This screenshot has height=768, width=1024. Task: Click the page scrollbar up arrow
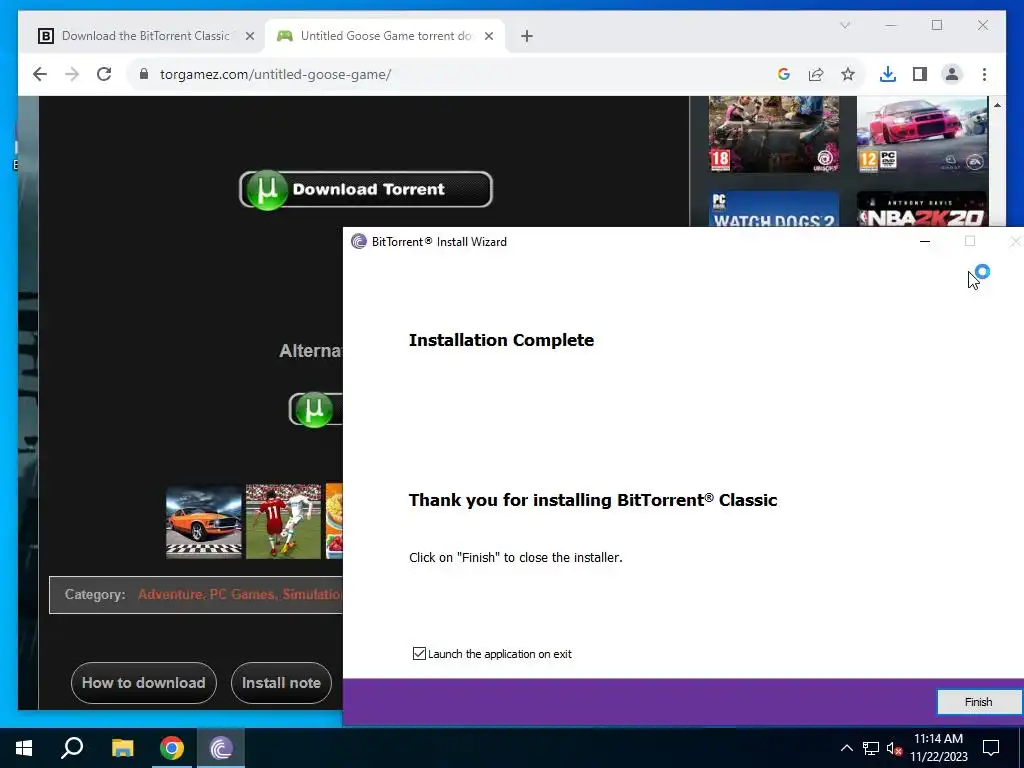click(x=997, y=104)
